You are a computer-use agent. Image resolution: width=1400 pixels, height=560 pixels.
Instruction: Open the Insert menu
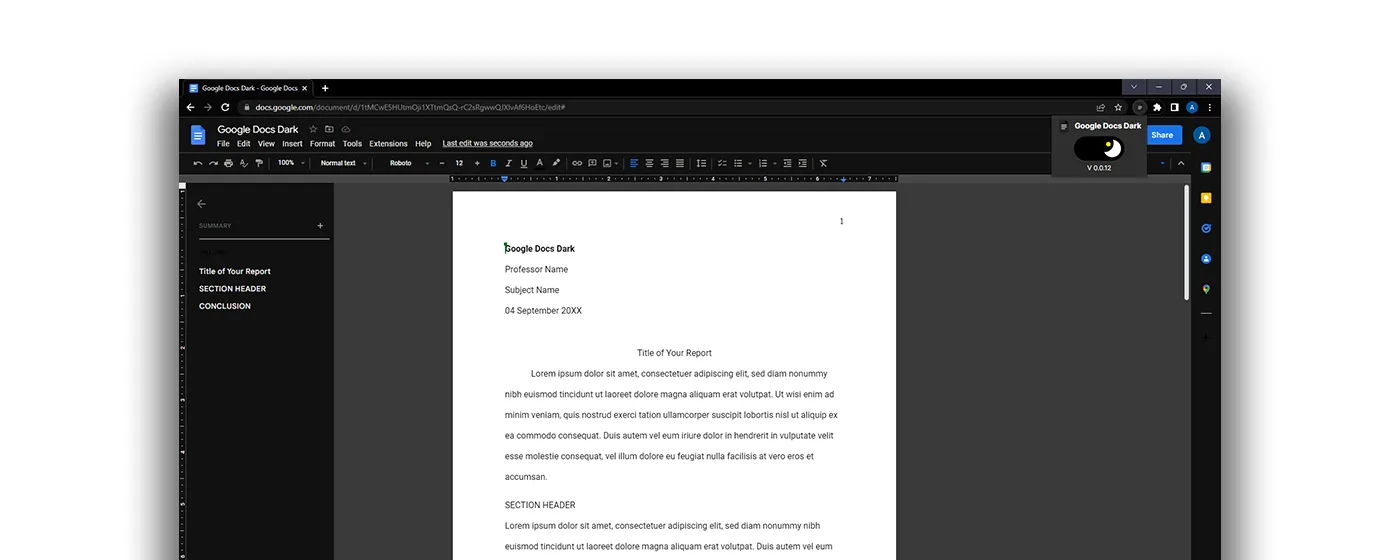point(292,143)
